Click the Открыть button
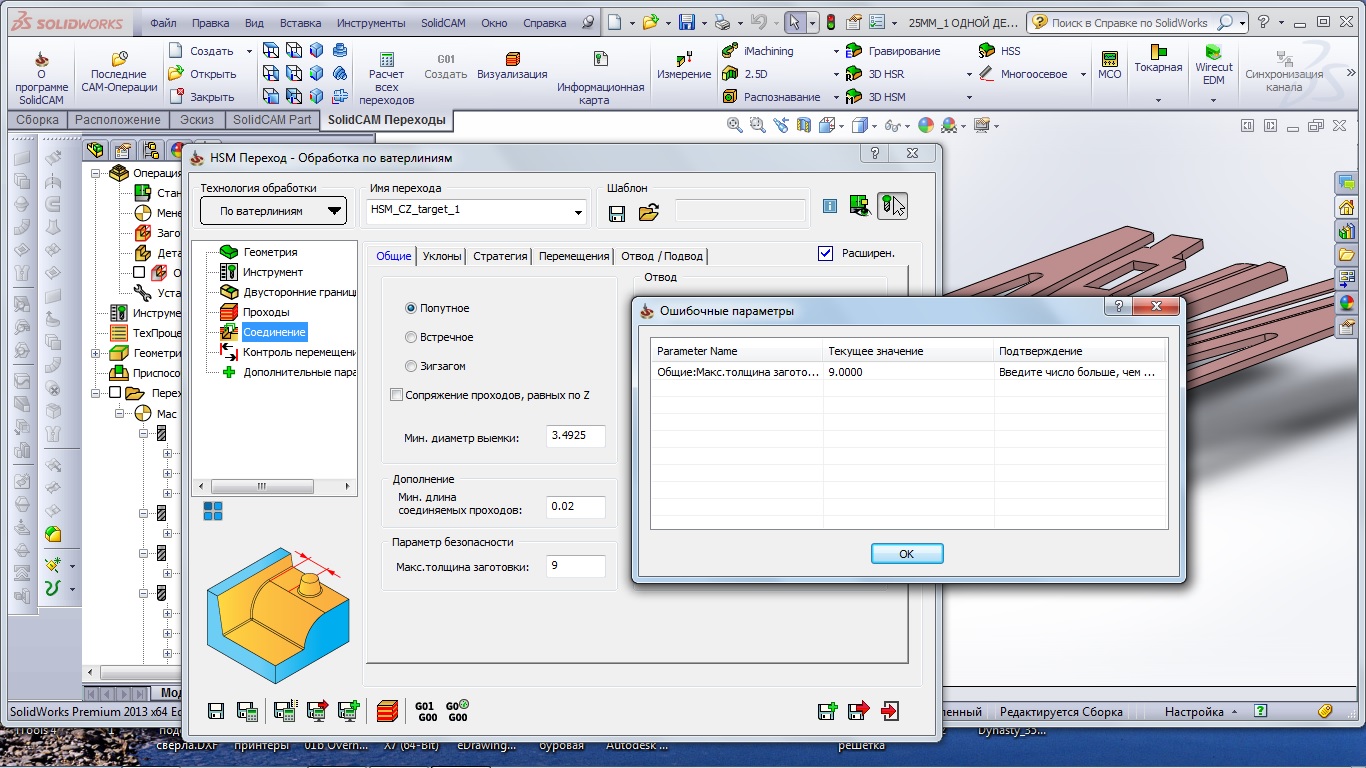Screen dimensions: 1366x768 [203, 74]
